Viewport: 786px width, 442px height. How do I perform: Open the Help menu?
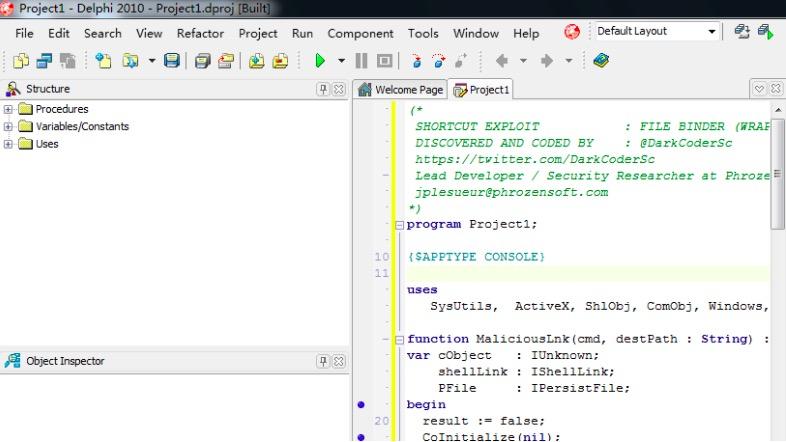pos(526,33)
